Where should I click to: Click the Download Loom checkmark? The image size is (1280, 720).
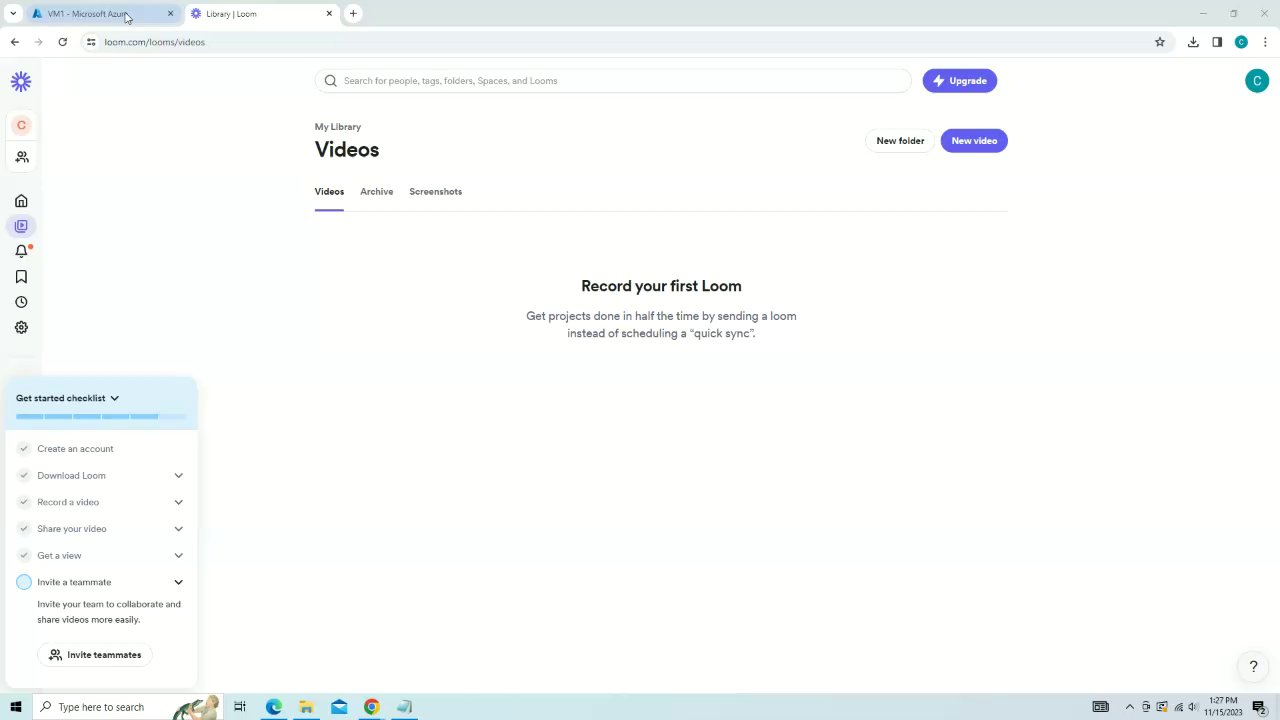click(x=24, y=476)
